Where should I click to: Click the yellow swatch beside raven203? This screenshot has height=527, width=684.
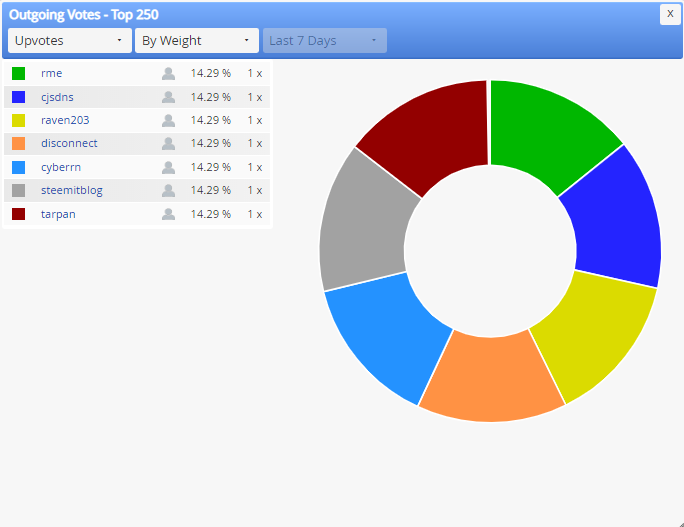pyautogui.click(x=18, y=120)
